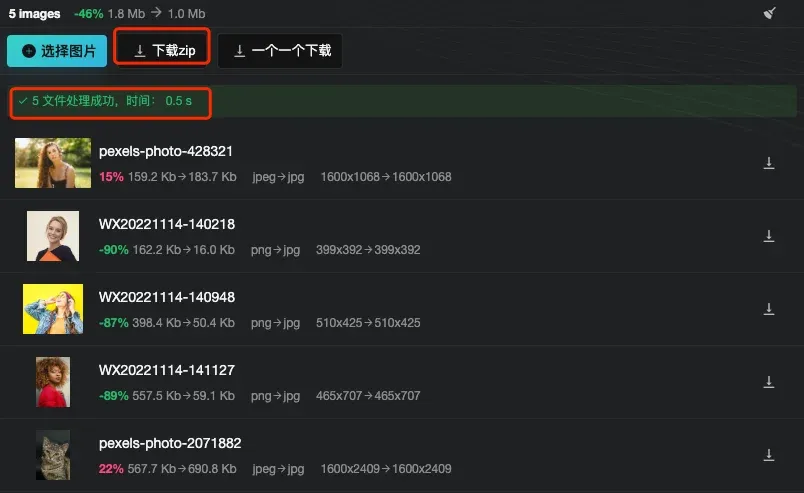Click the 5 images header label
The width and height of the screenshot is (804, 493).
tap(34, 14)
